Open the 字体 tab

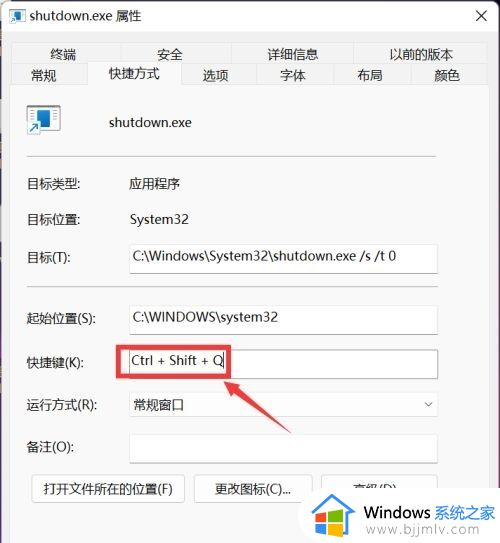(293, 75)
